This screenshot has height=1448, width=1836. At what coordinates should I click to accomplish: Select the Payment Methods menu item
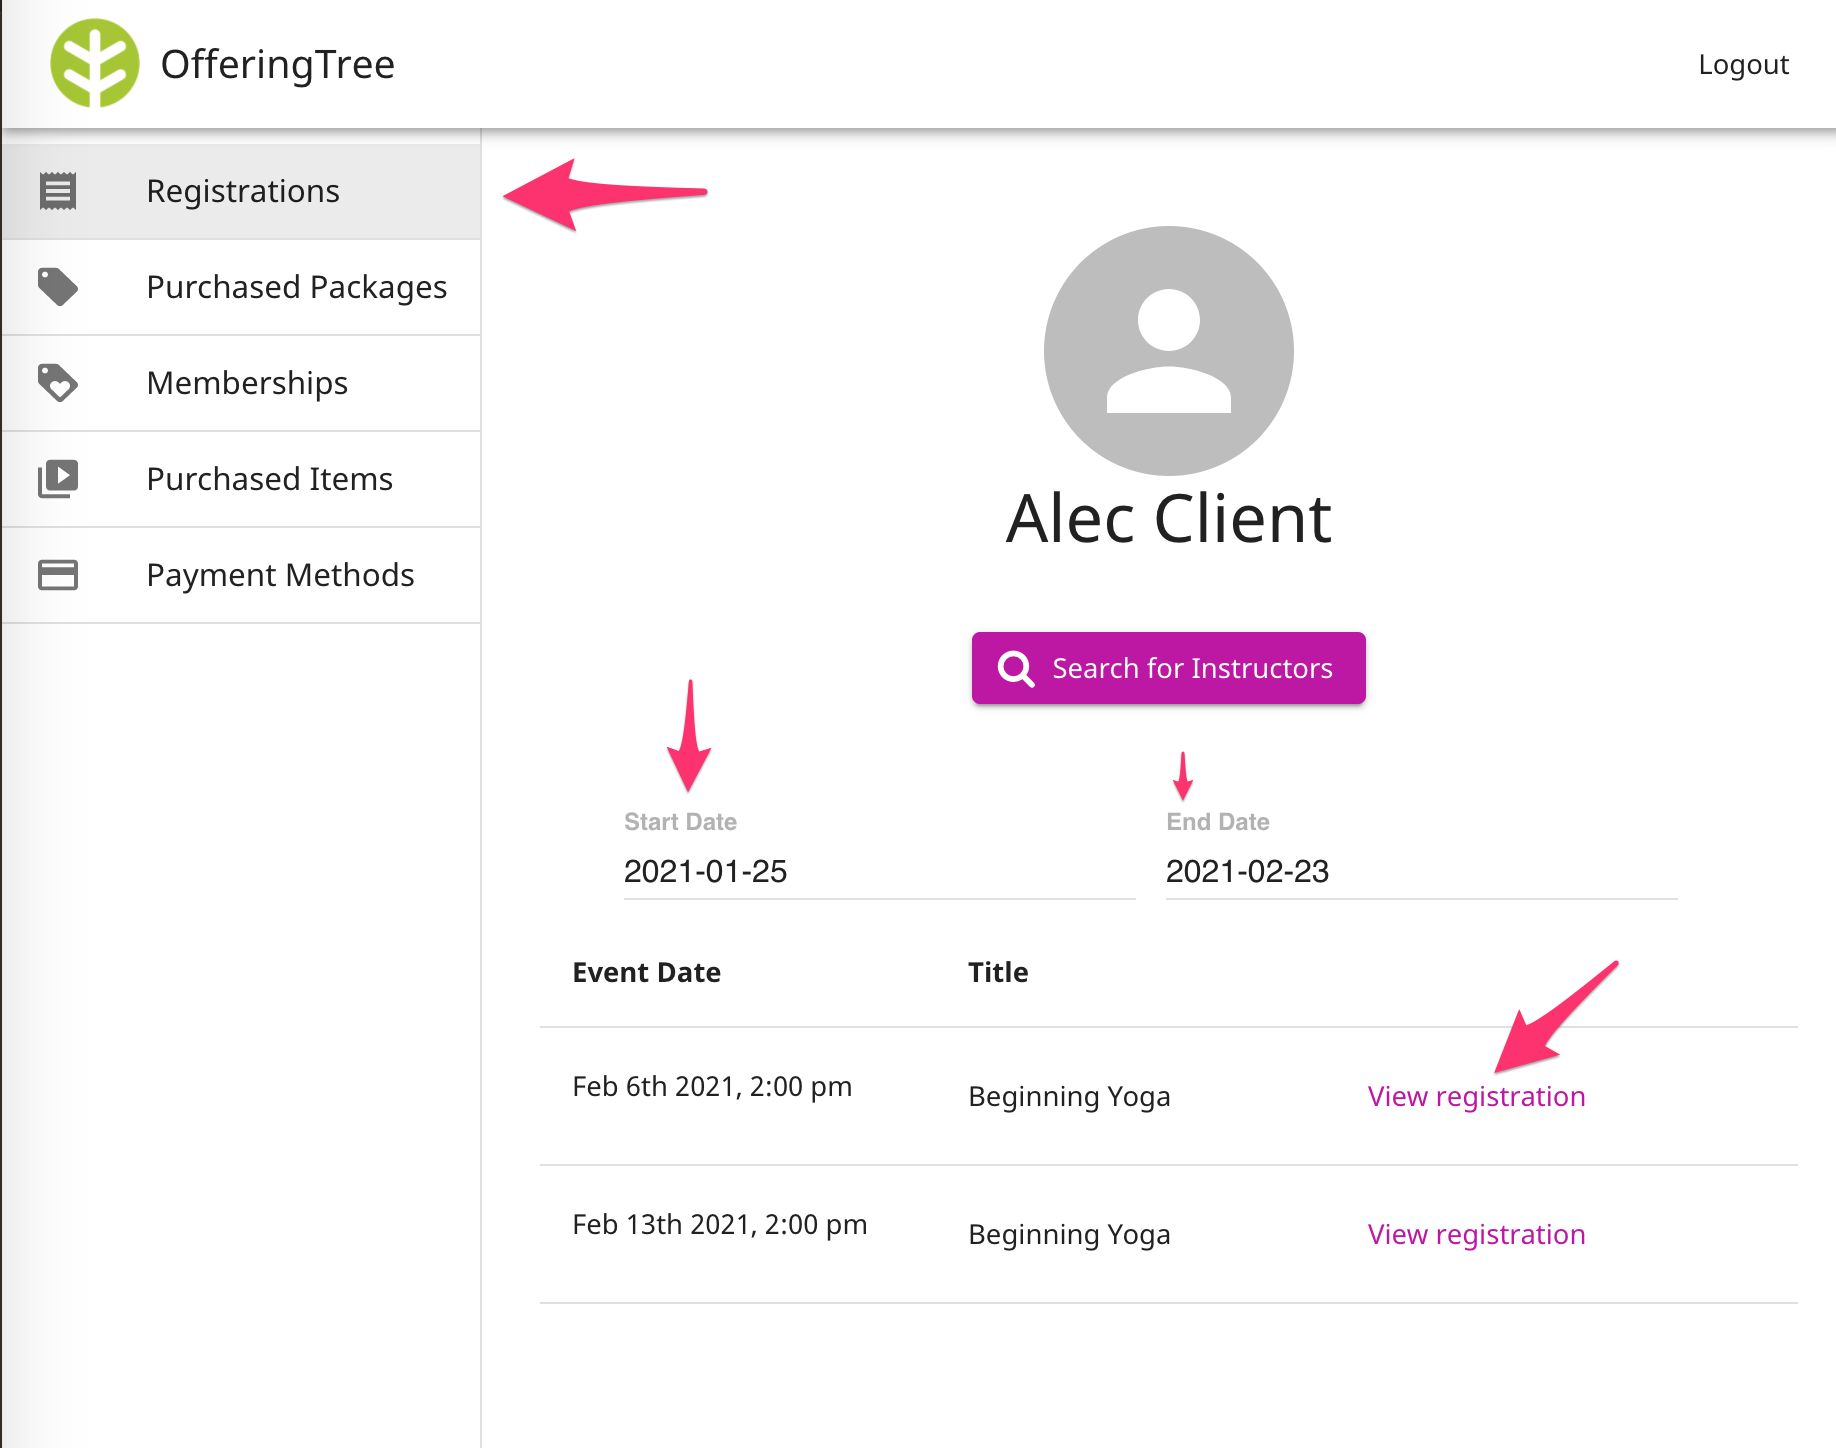coord(241,575)
